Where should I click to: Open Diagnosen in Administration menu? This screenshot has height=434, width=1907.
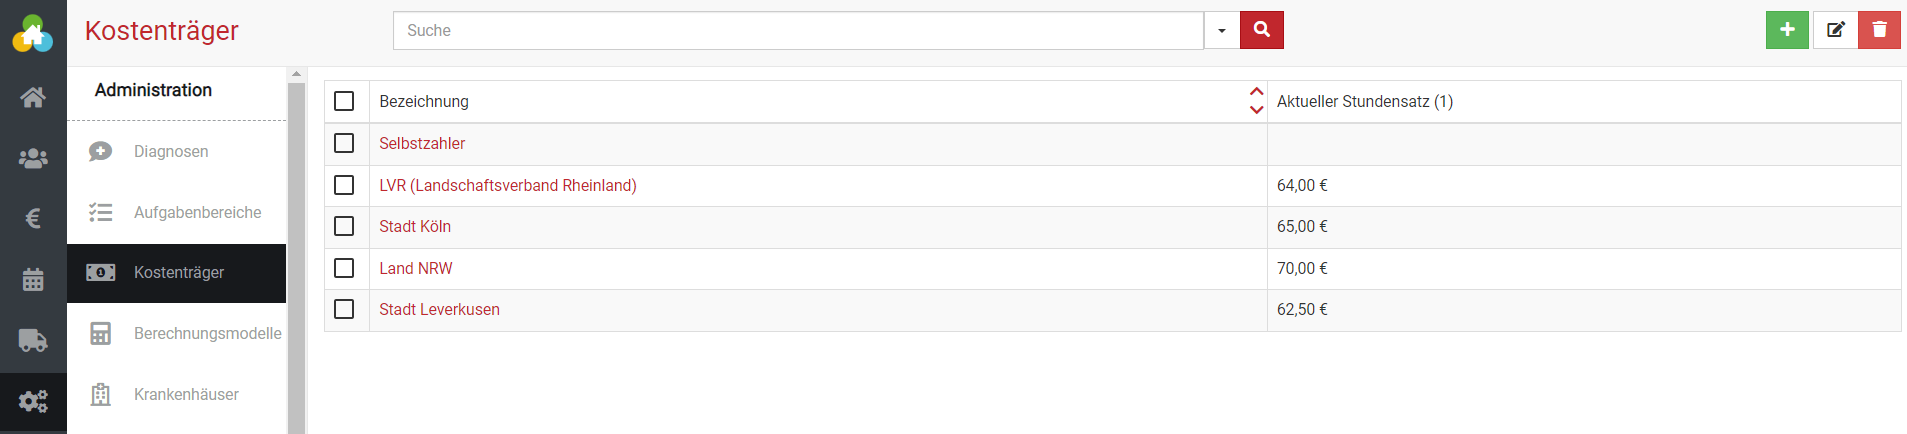pos(171,152)
